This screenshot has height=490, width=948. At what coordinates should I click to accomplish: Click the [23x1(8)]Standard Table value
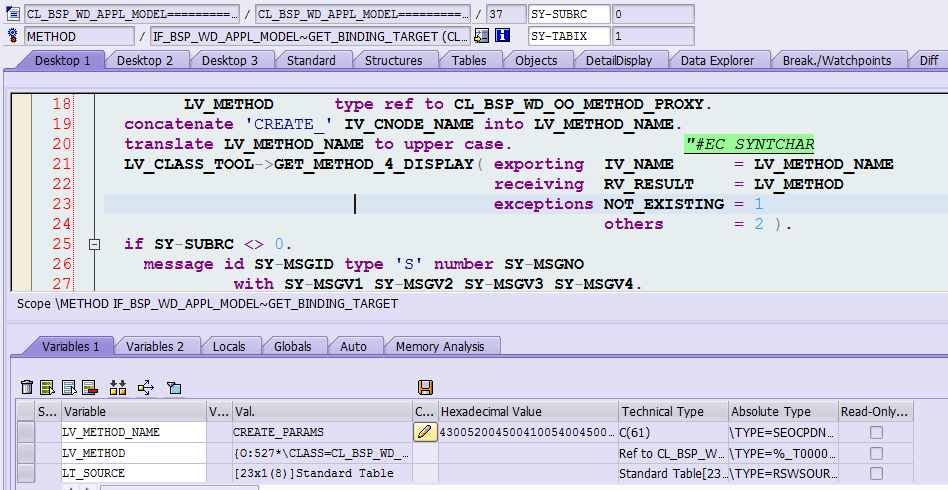322,473
